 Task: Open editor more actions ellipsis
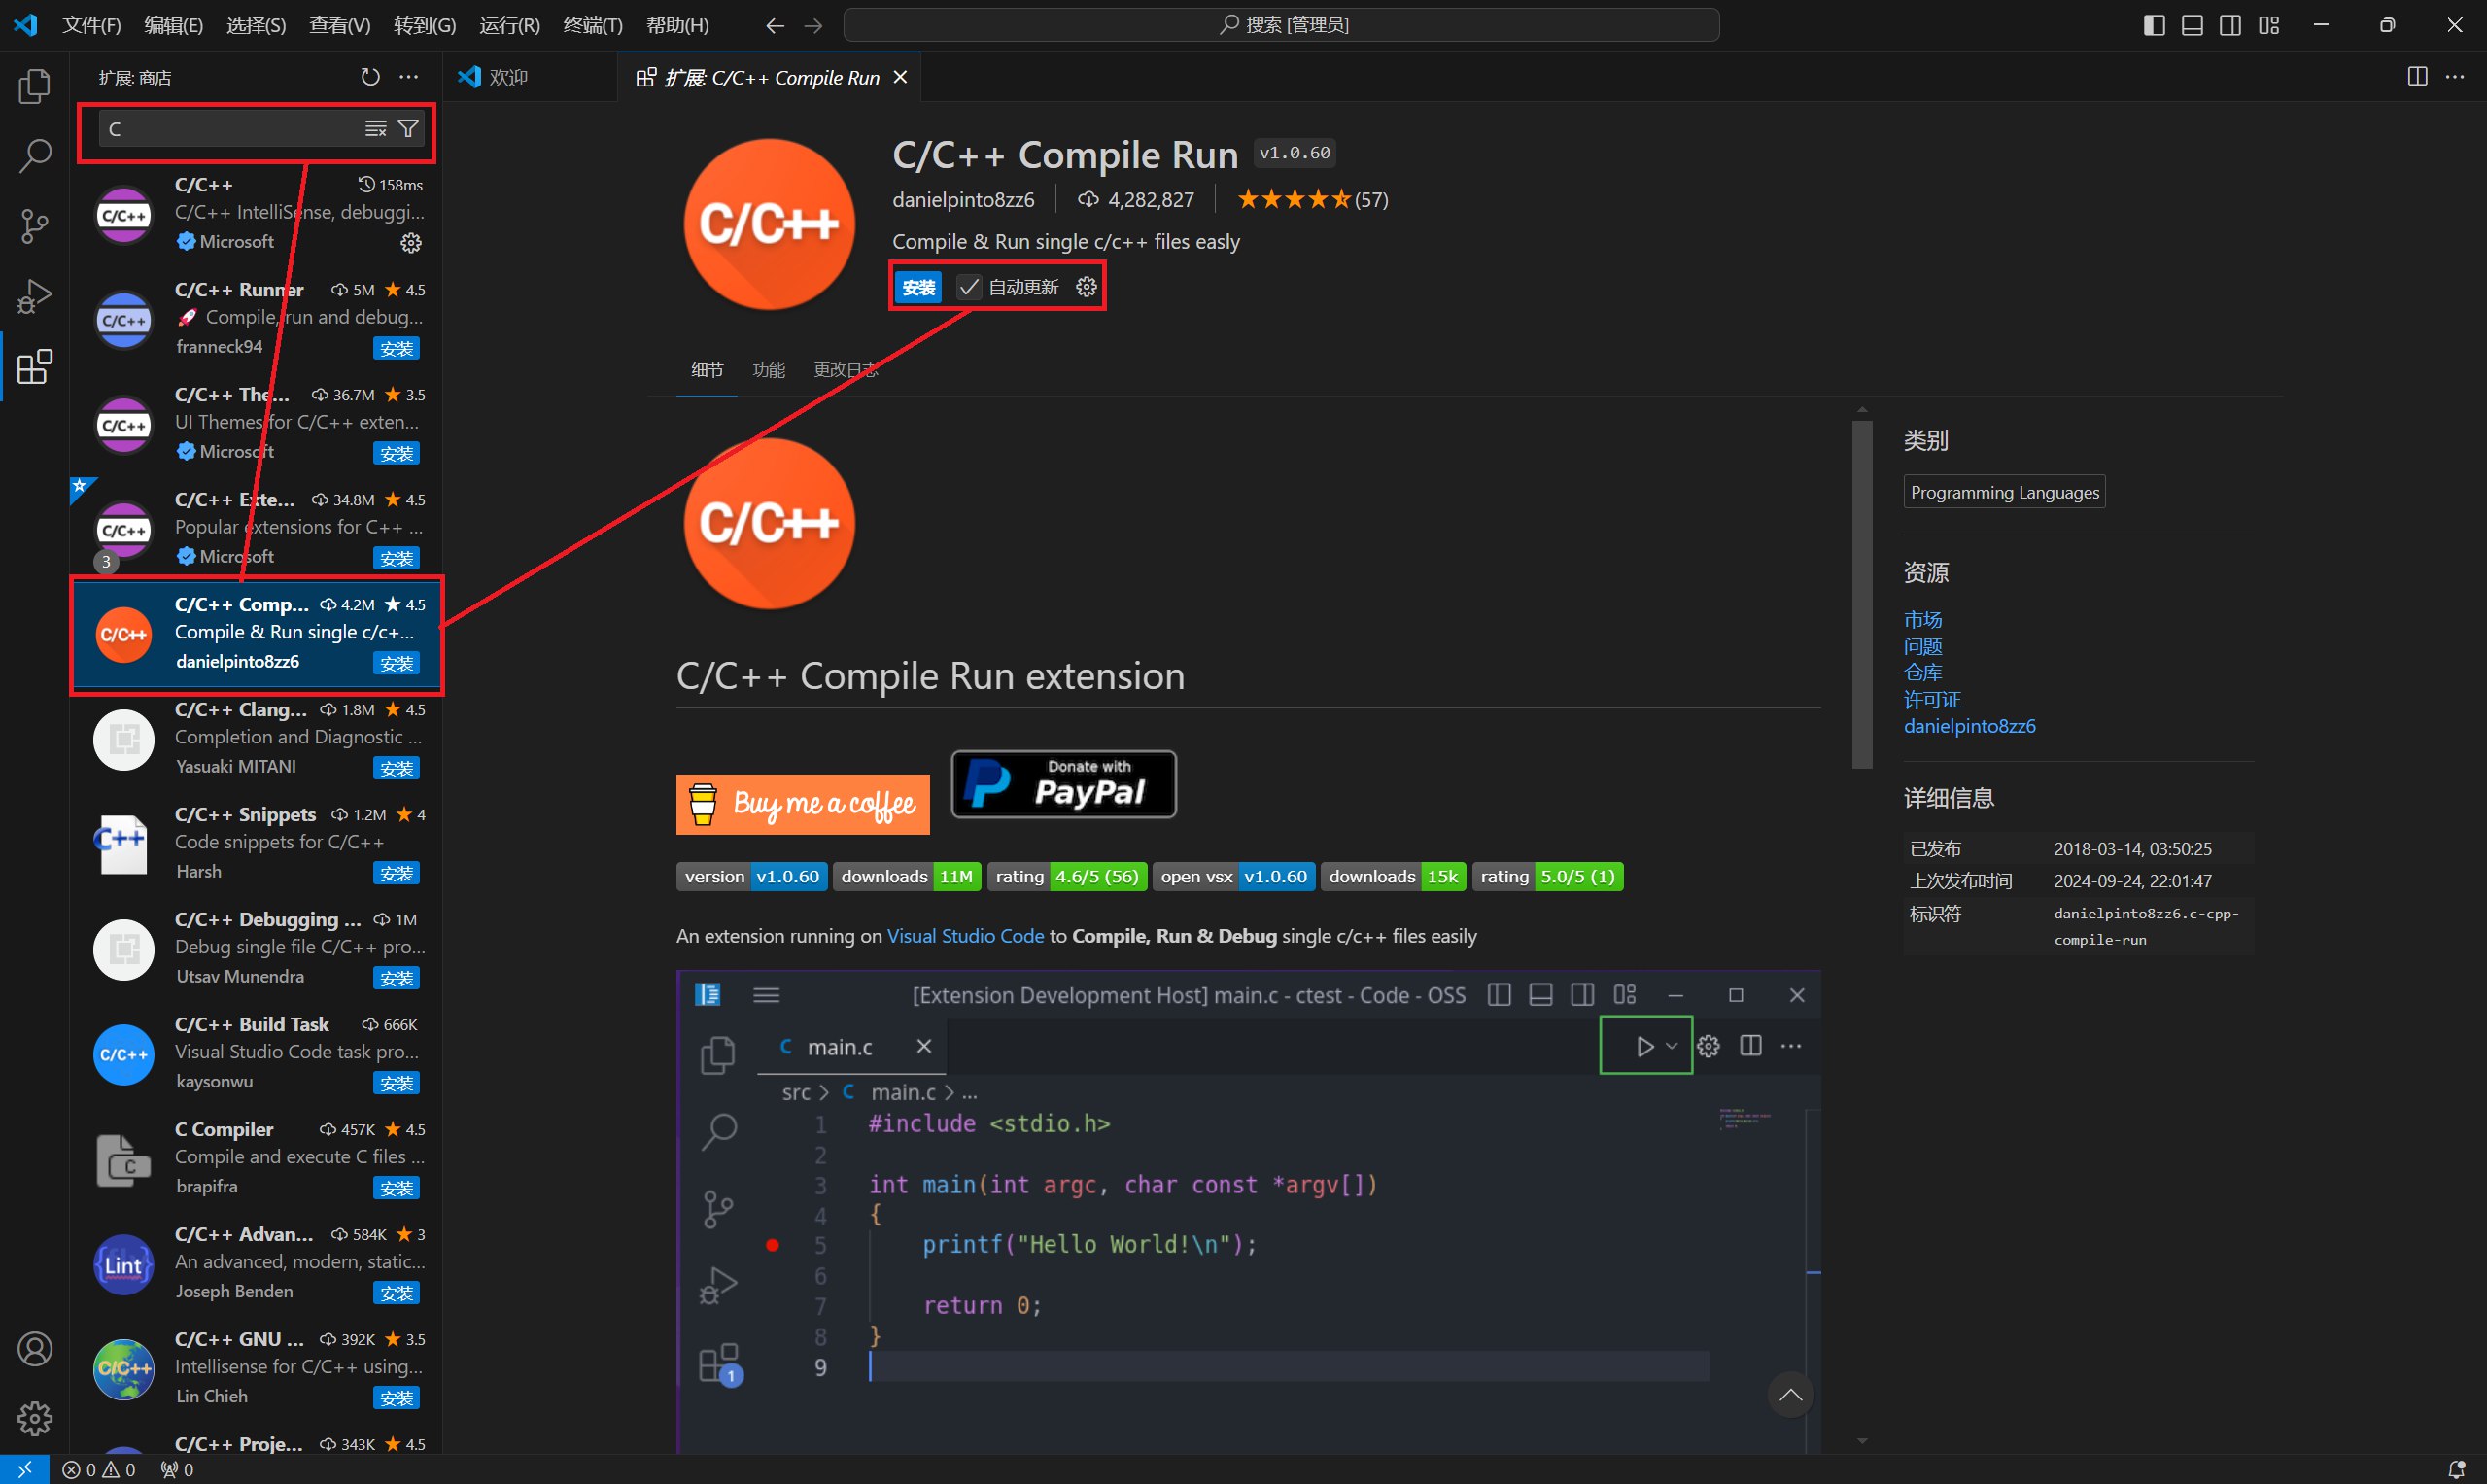click(x=2455, y=77)
